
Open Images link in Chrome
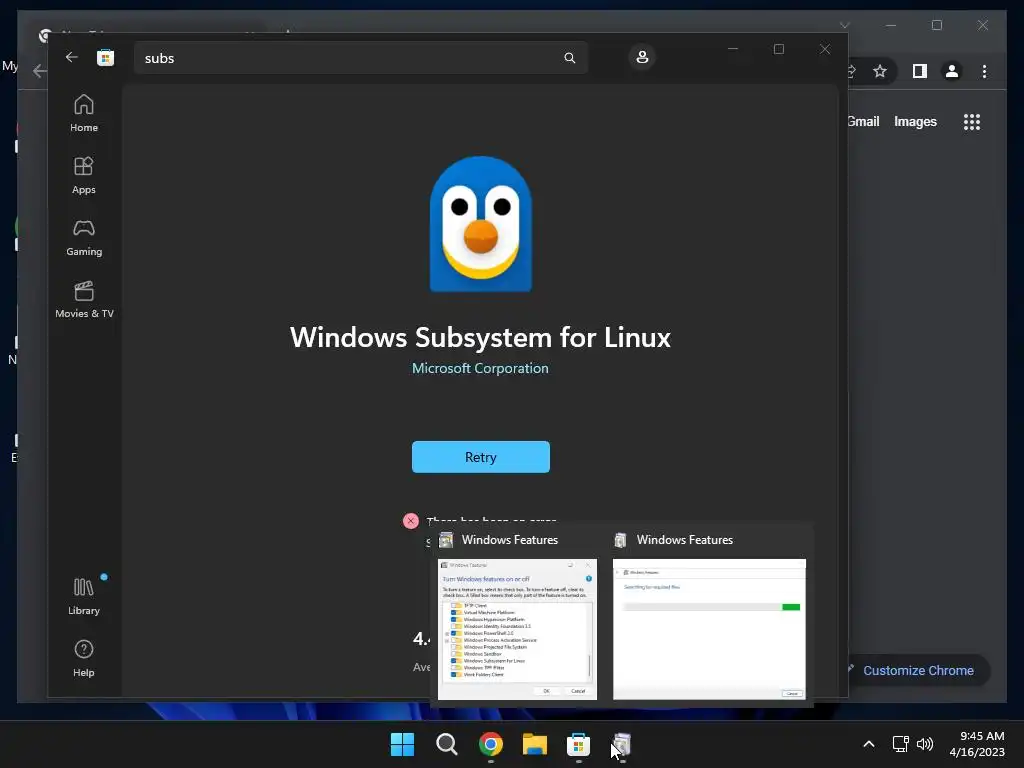[915, 121]
